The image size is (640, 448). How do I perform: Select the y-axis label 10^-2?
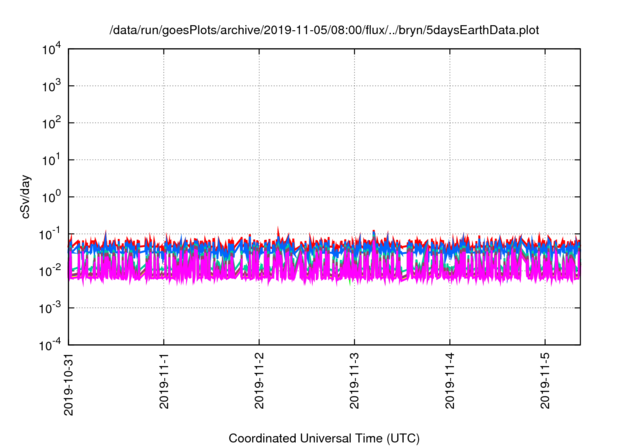coord(51,272)
